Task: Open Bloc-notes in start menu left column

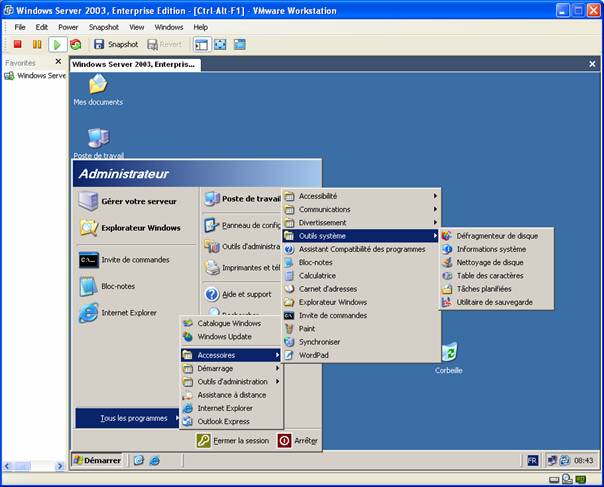Action: pyautogui.click(x=107, y=286)
